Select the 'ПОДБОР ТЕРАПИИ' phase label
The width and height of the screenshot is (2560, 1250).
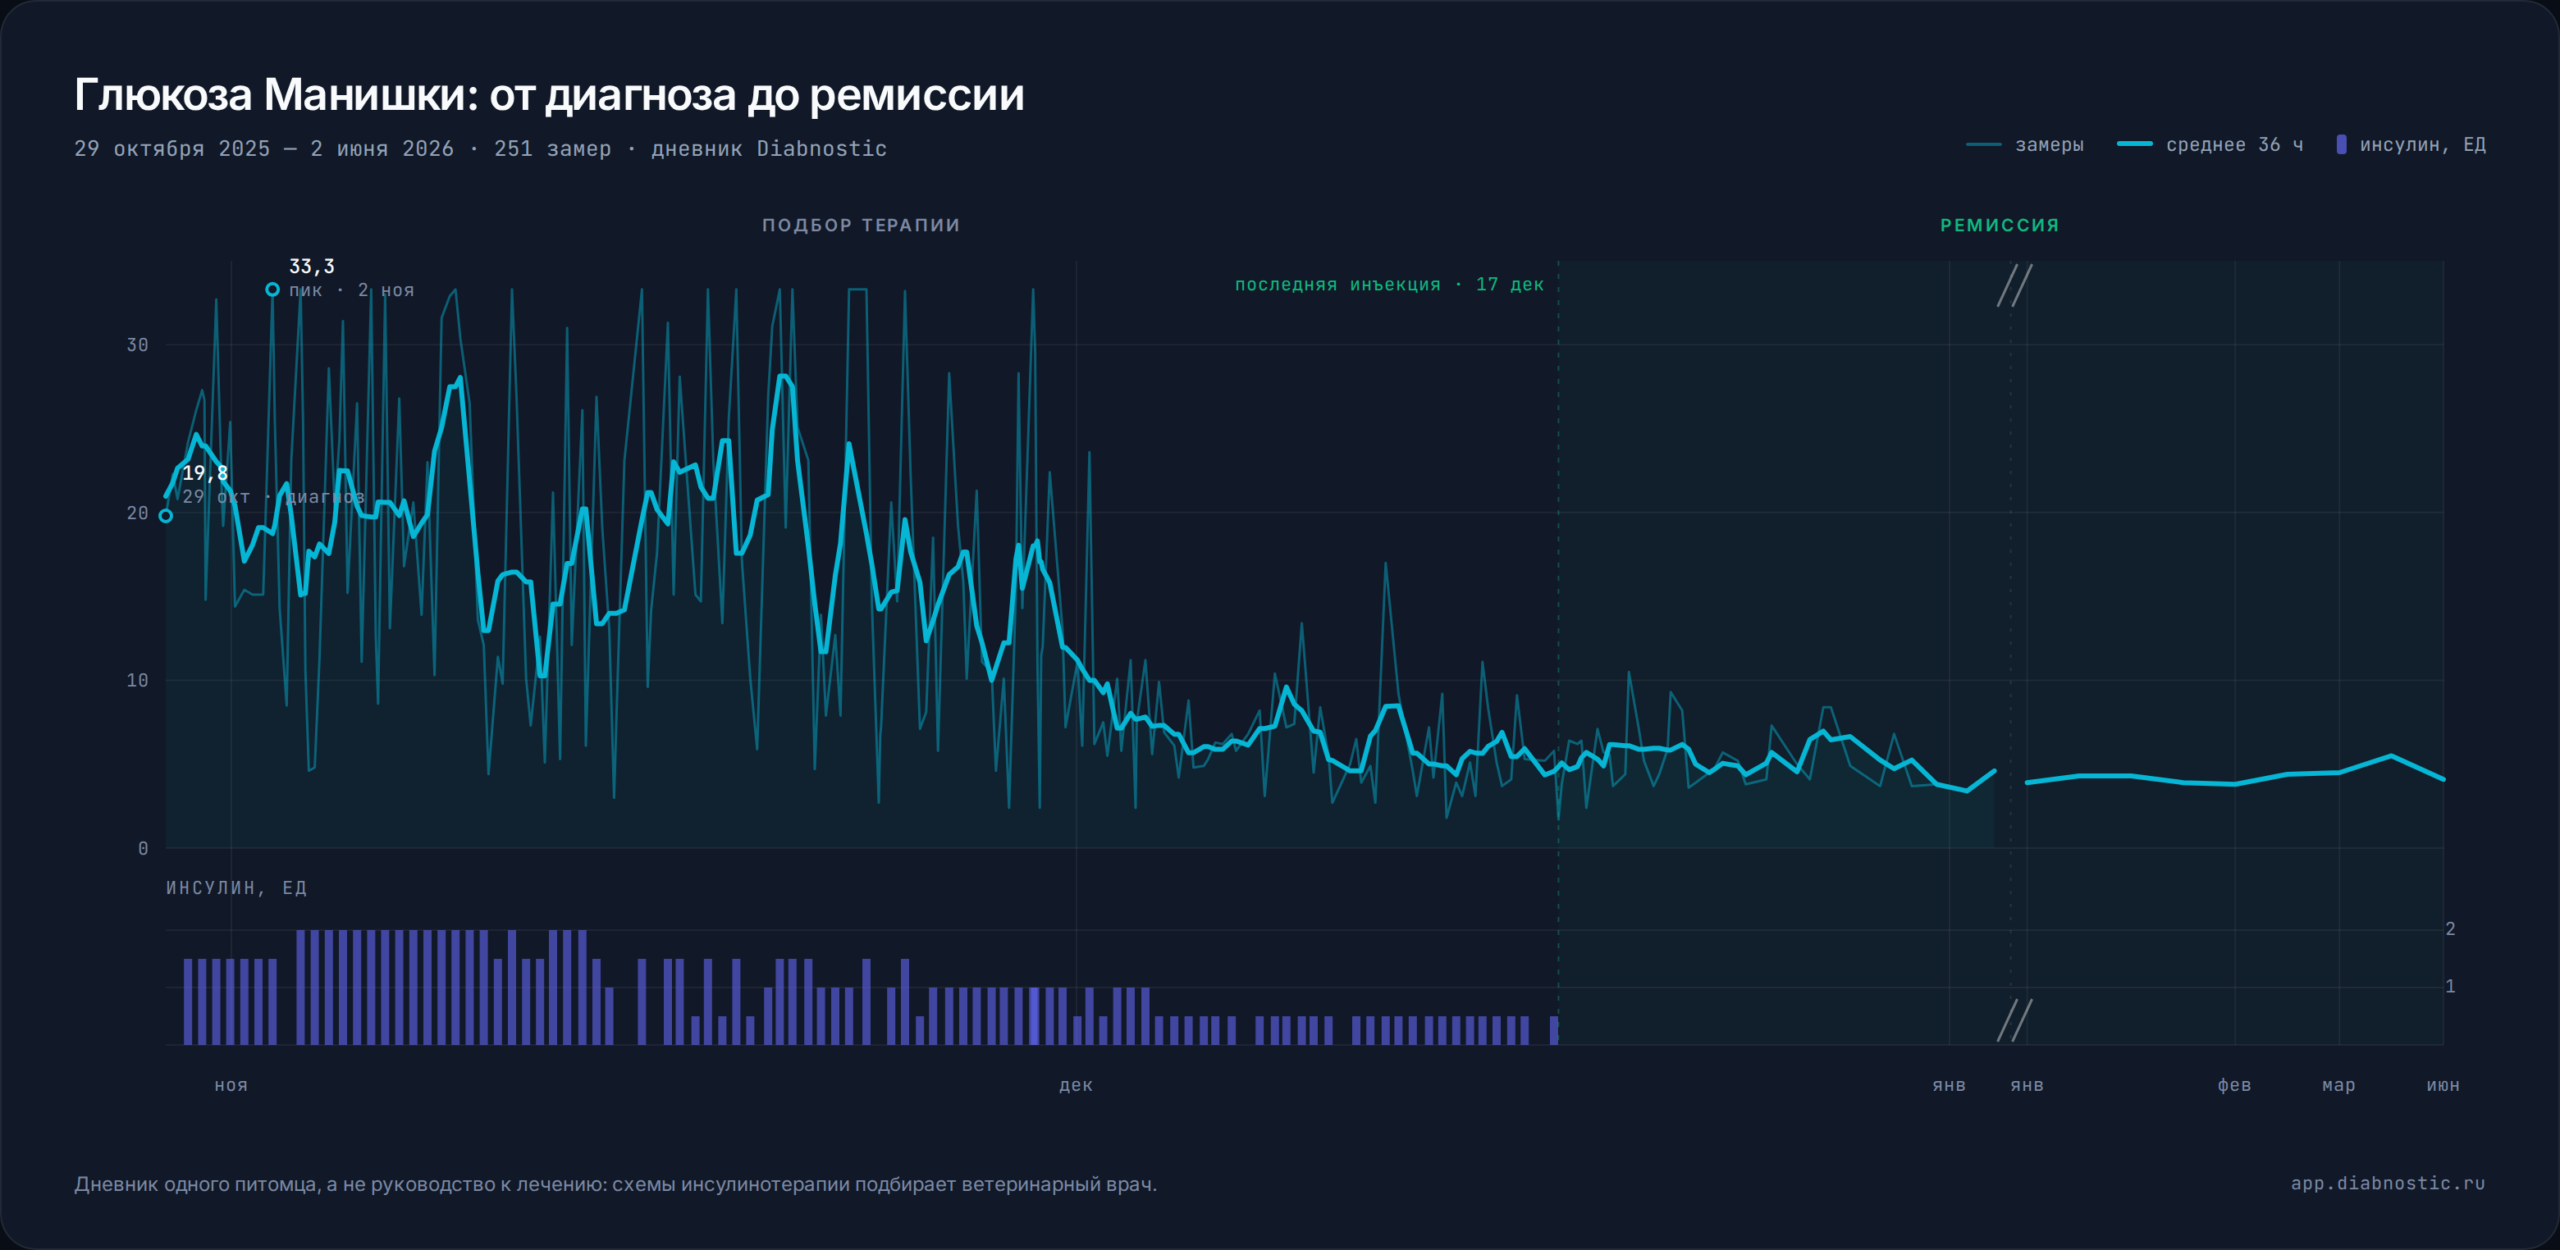point(861,226)
